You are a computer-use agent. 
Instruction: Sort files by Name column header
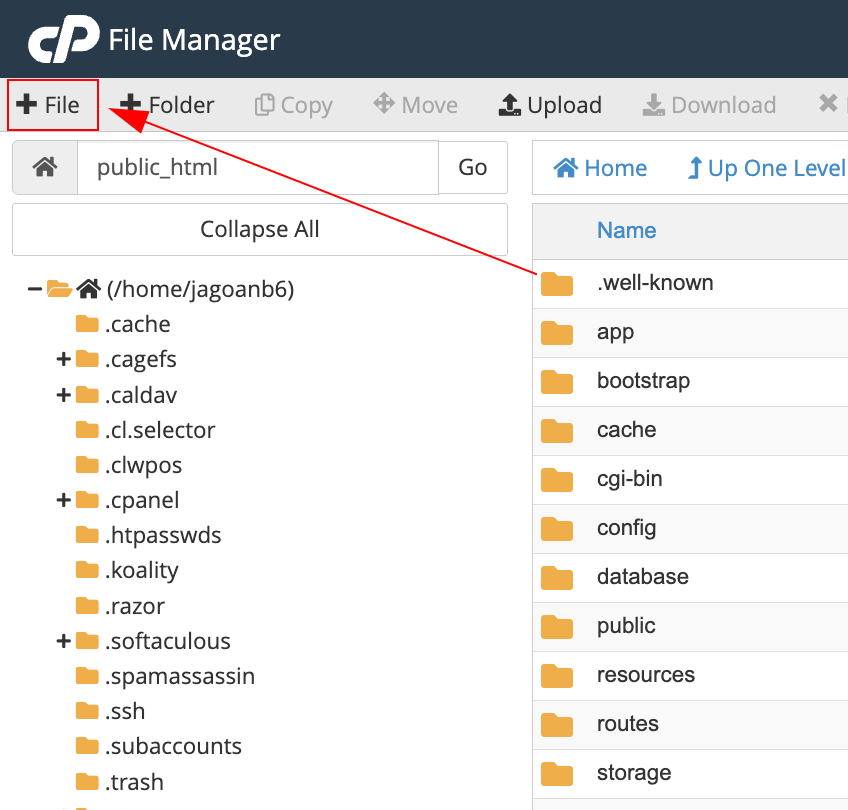pos(626,230)
